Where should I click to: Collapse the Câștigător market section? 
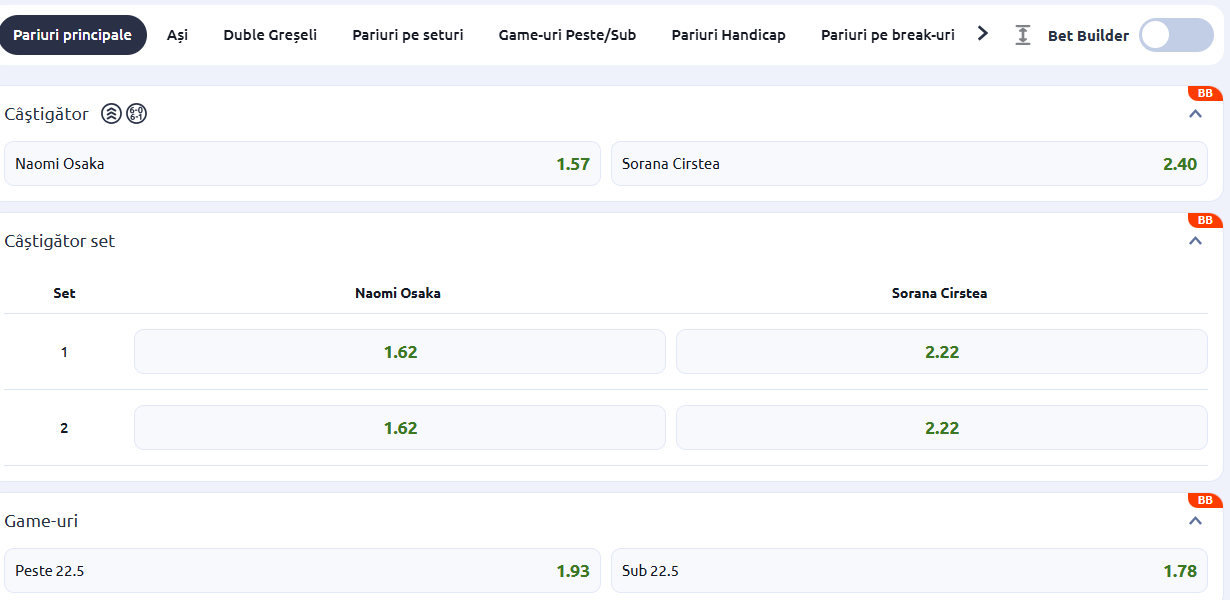coord(1195,114)
